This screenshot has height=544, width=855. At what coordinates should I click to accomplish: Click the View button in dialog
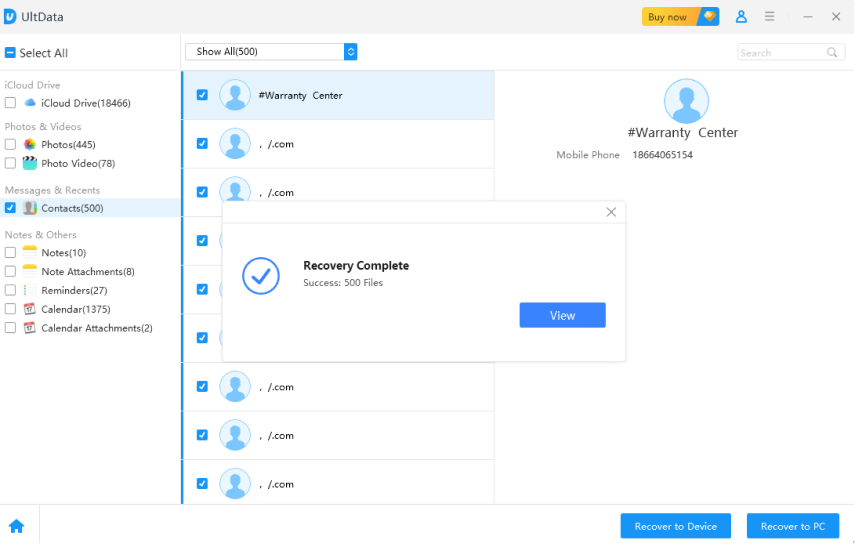(562, 315)
